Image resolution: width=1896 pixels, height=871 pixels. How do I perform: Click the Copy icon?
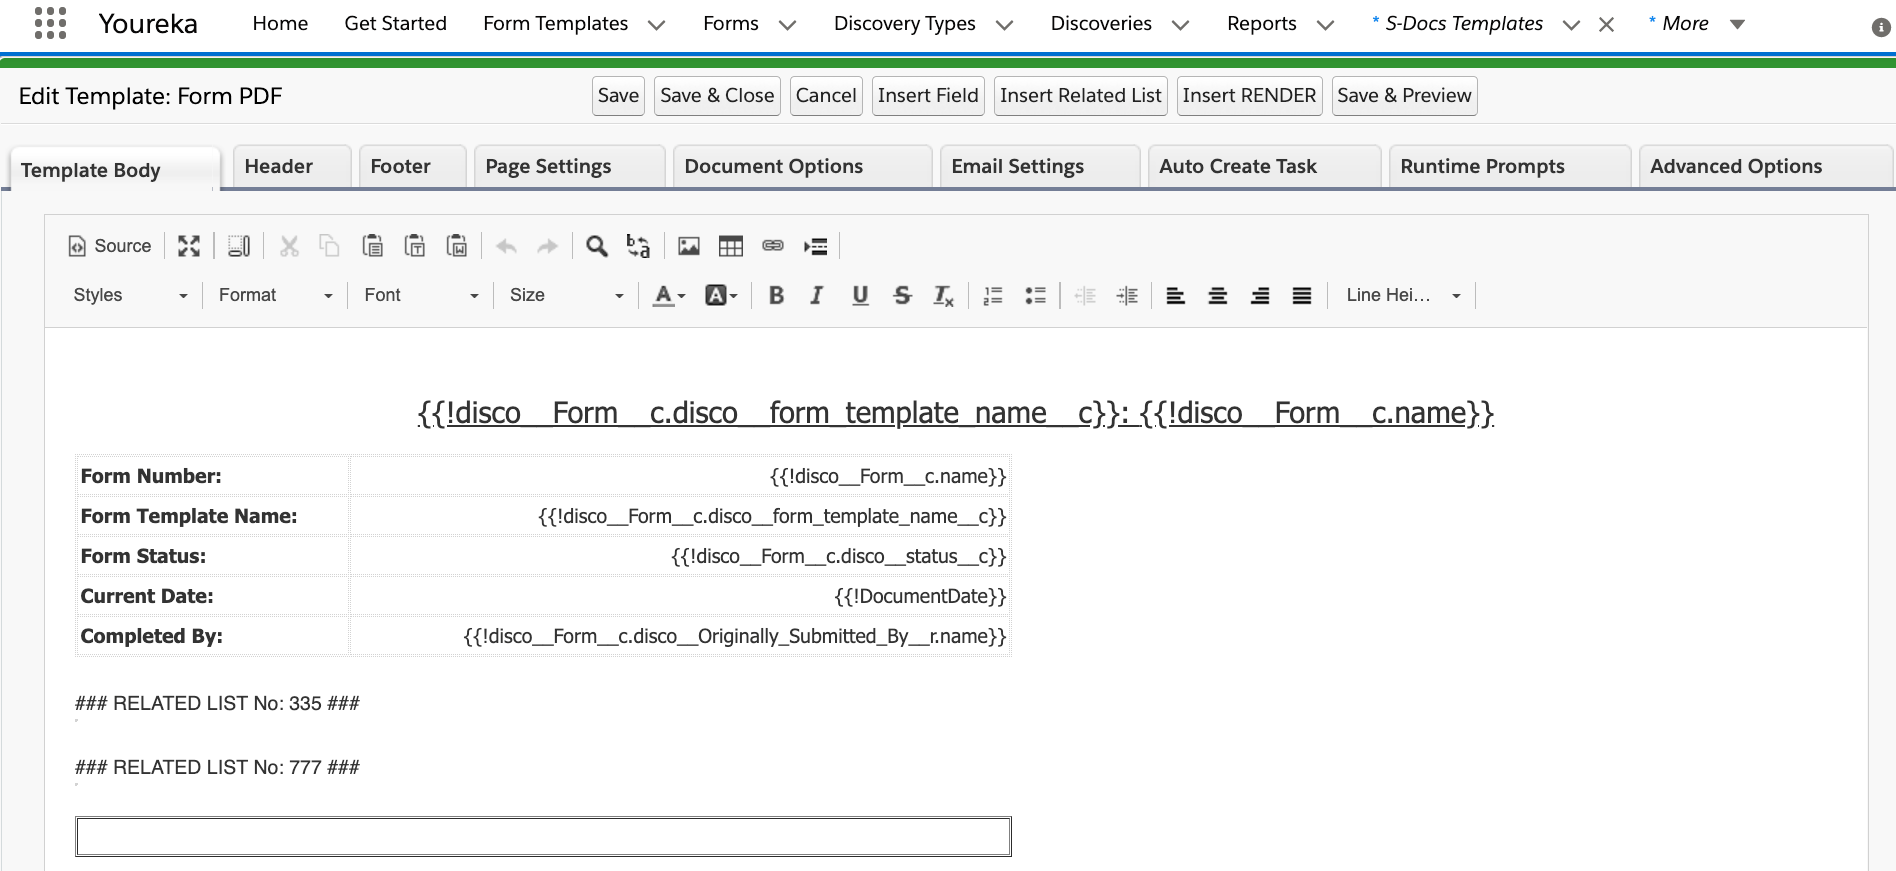pyautogui.click(x=329, y=246)
